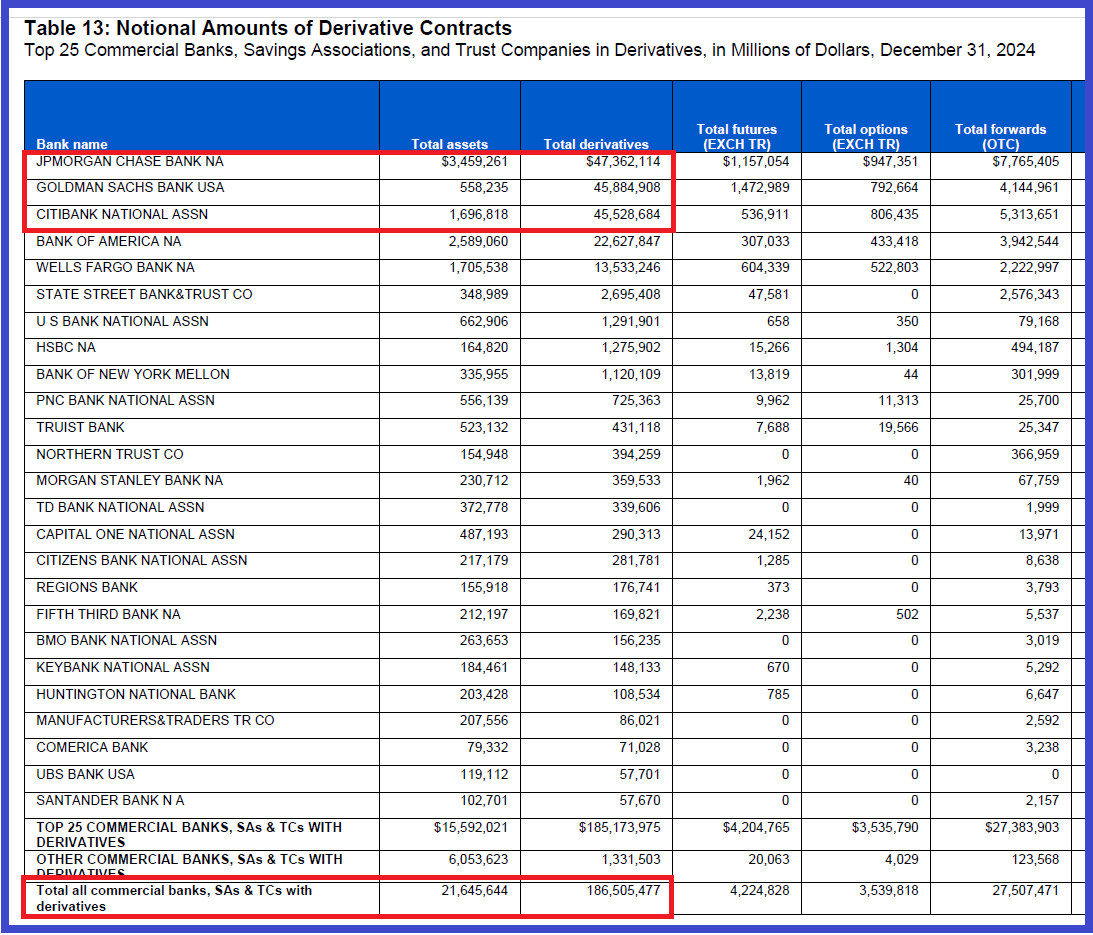Select the SANTANDER BANK N A name cell
Screen dimensions: 1093x935
click(110, 800)
